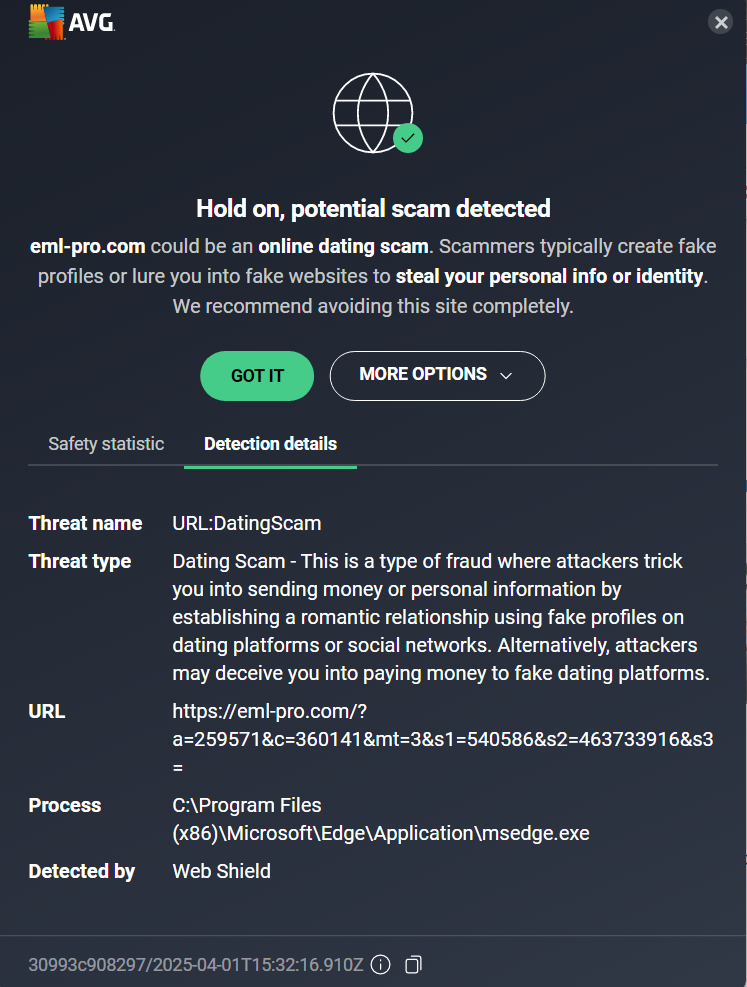Click the detection ID timestamp text
The image size is (747, 987).
click(196, 965)
